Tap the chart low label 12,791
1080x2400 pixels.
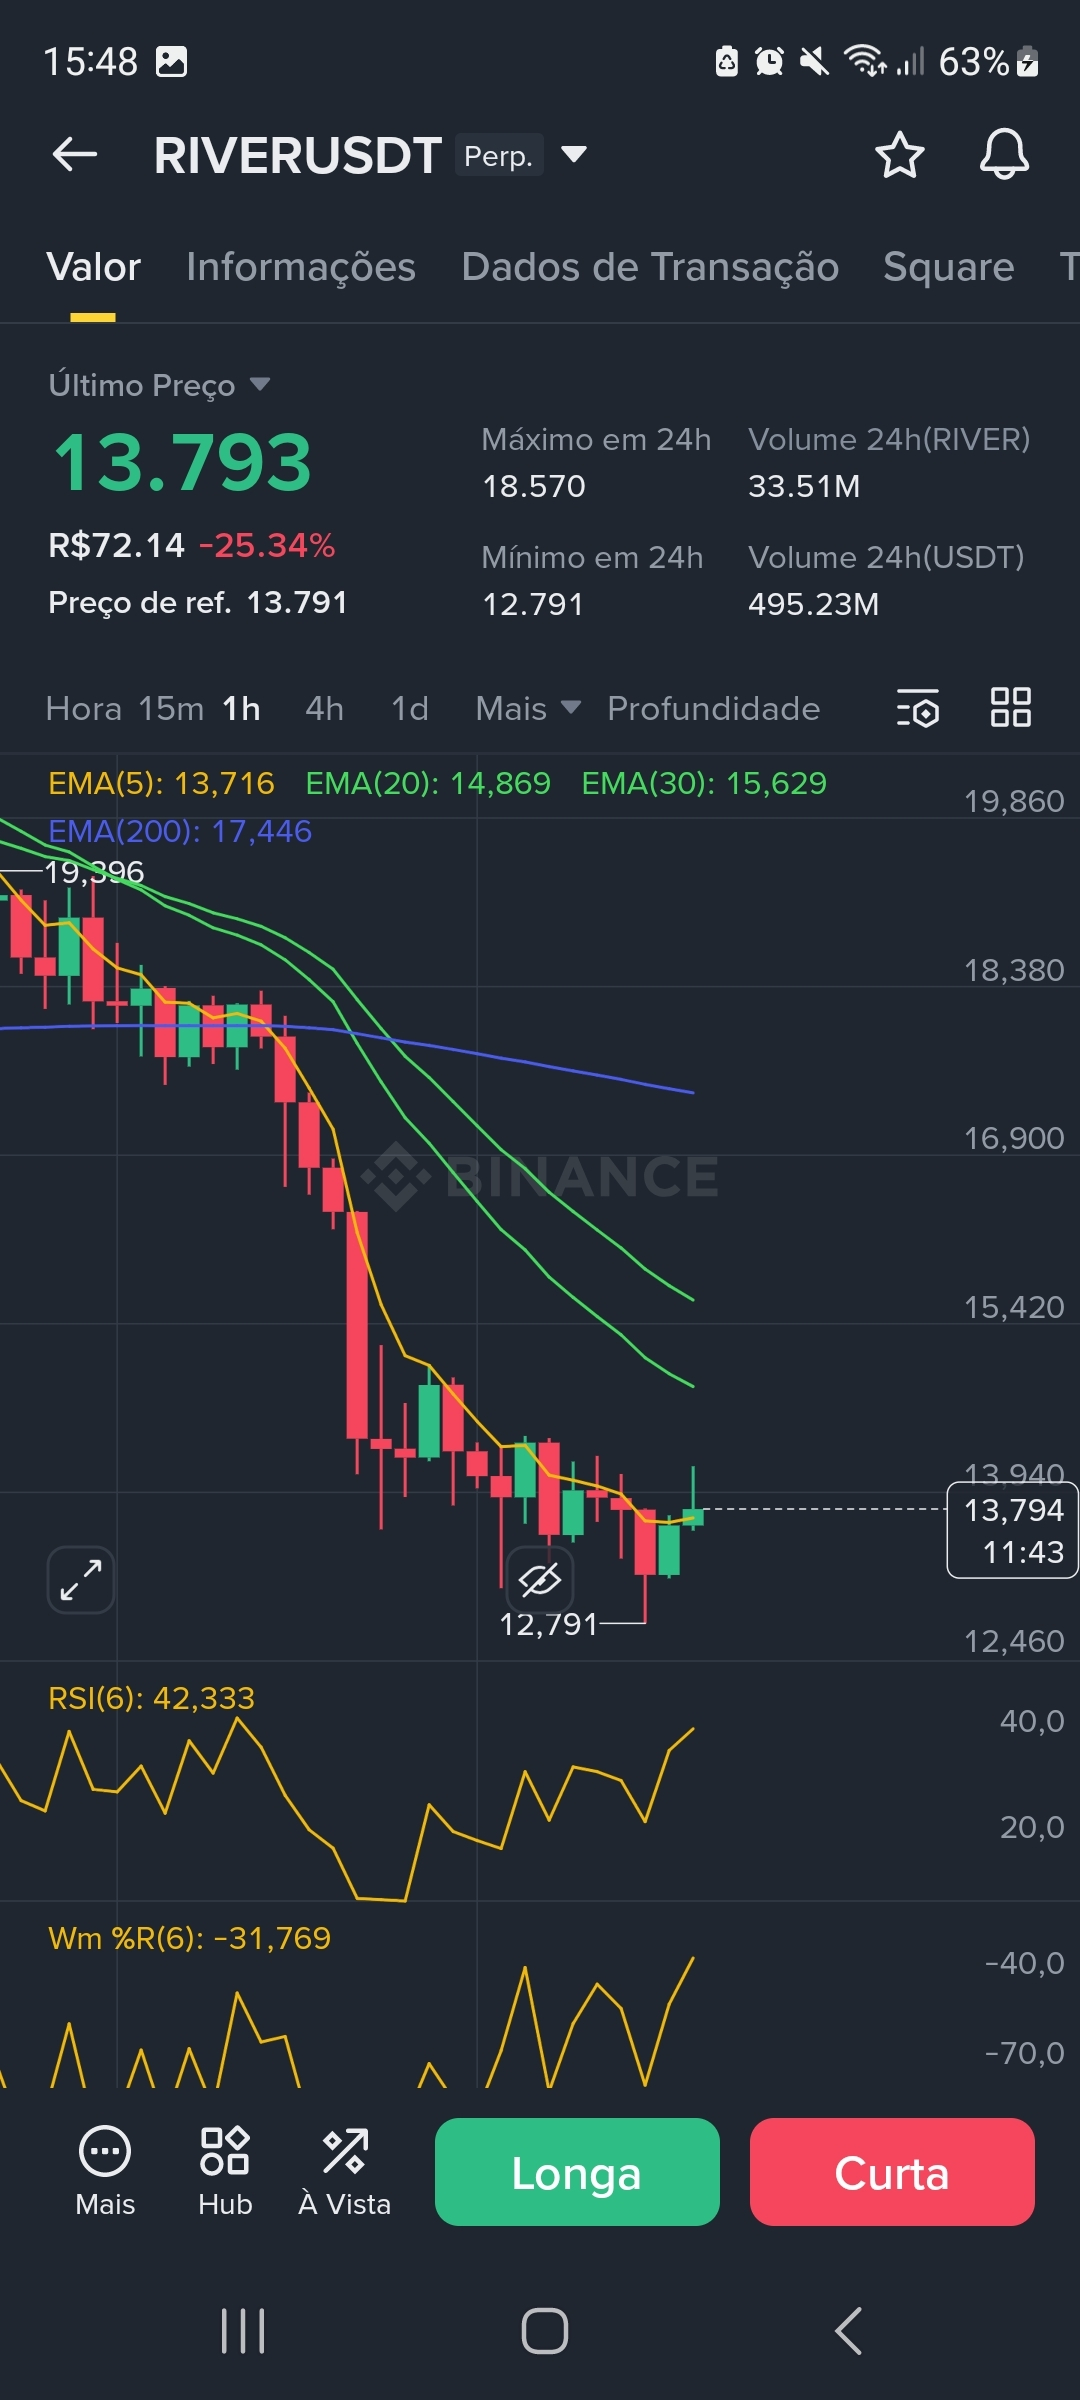[x=548, y=1624]
